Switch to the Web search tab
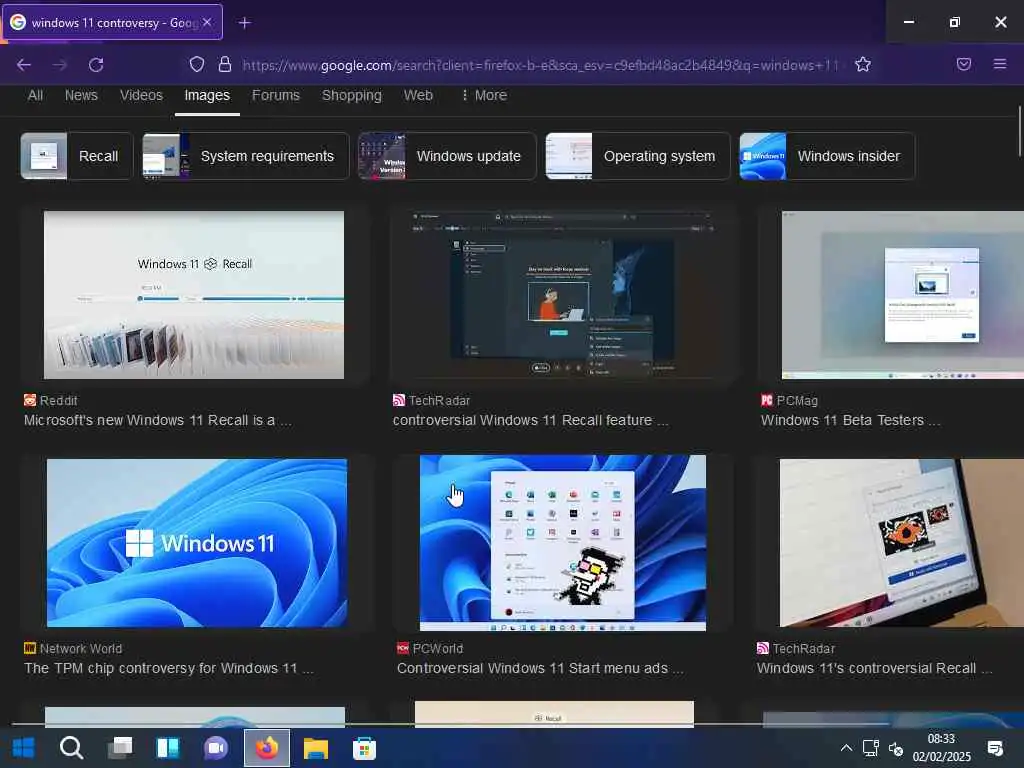The height and width of the screenshot is (768, 1024). pos(418,95)
